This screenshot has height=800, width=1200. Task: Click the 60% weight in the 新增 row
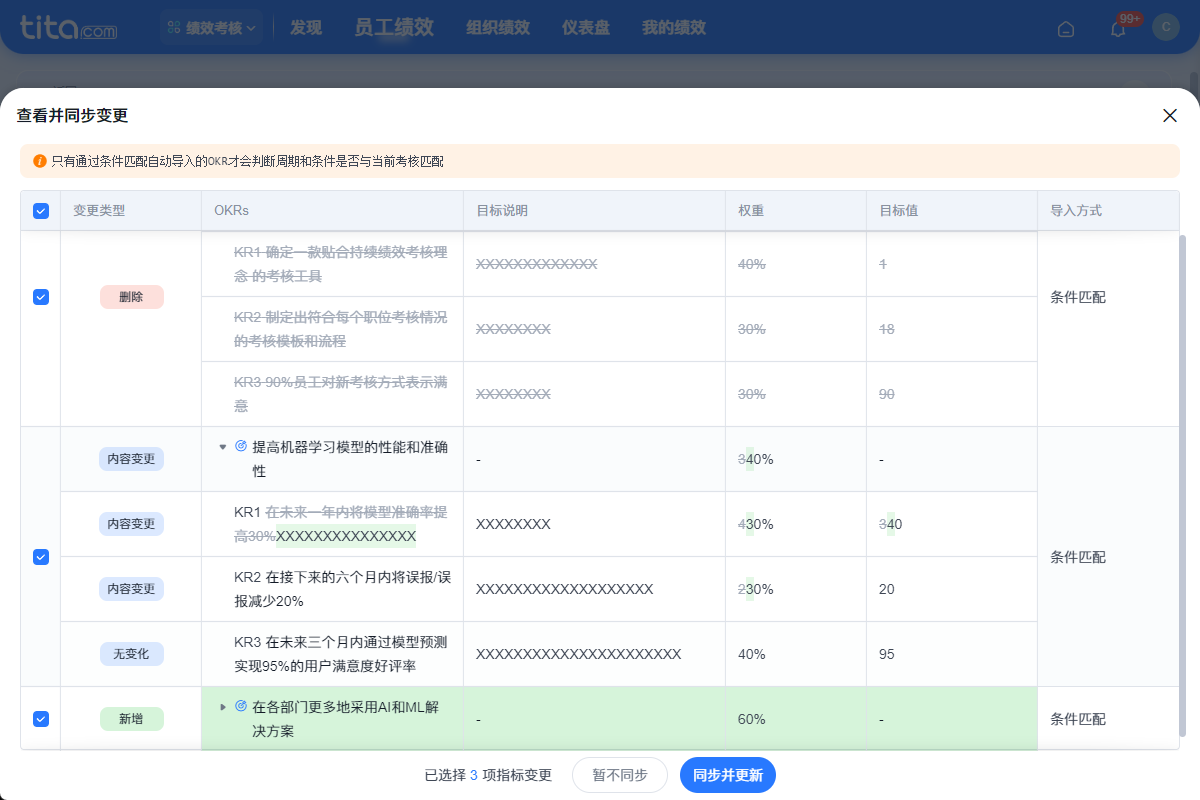752,719
